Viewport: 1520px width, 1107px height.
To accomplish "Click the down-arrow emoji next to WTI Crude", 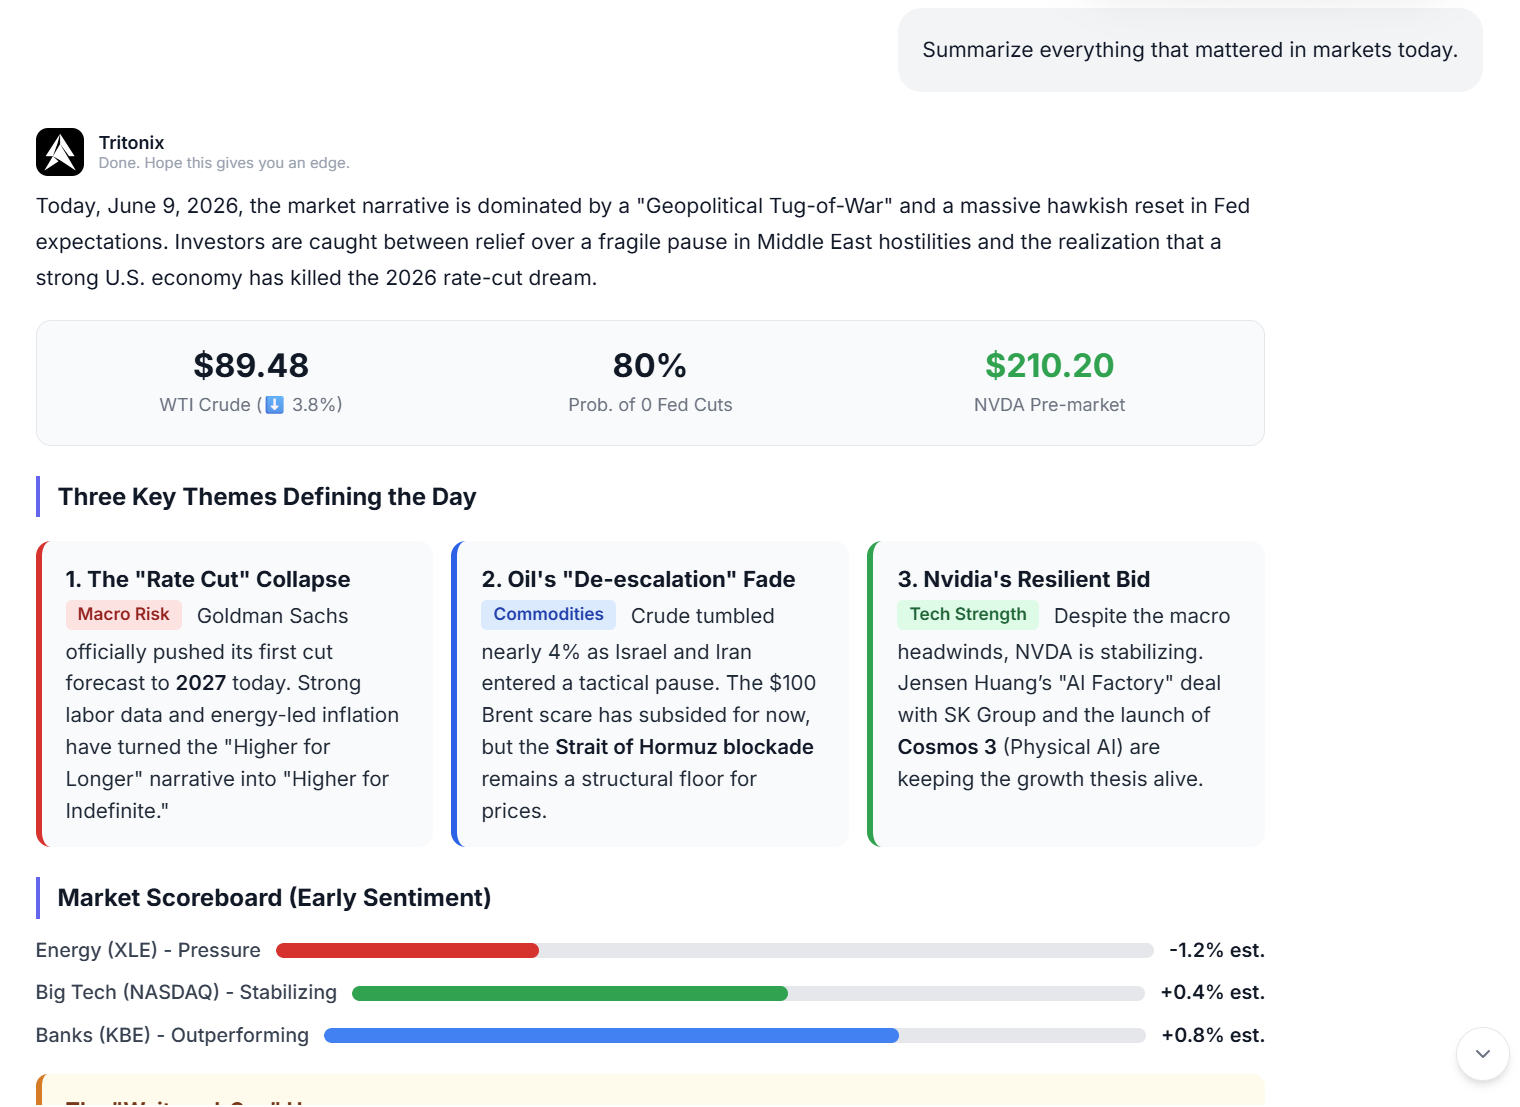I will tap(274, 405).
